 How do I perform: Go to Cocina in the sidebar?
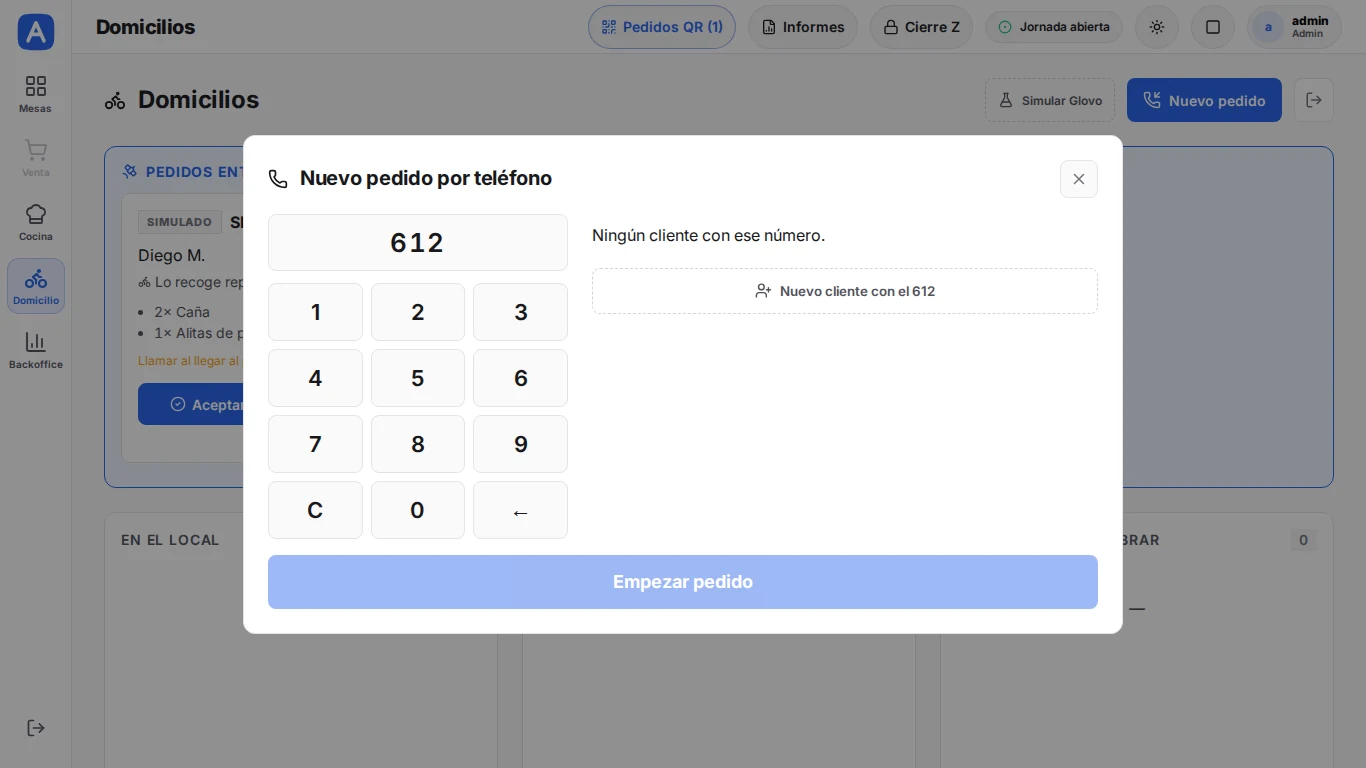tap(35, 222)
